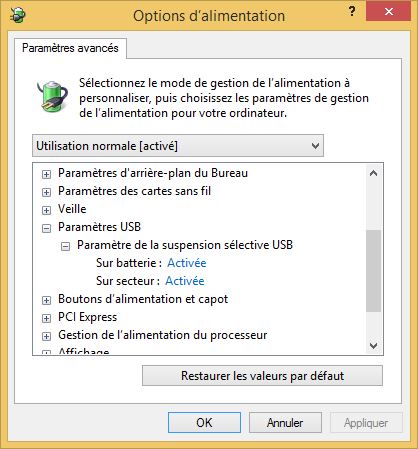Collapse the Paramètres USB node
Viewport: 418px width, 449px height.
pyautogui.click(x=46, y=228)
